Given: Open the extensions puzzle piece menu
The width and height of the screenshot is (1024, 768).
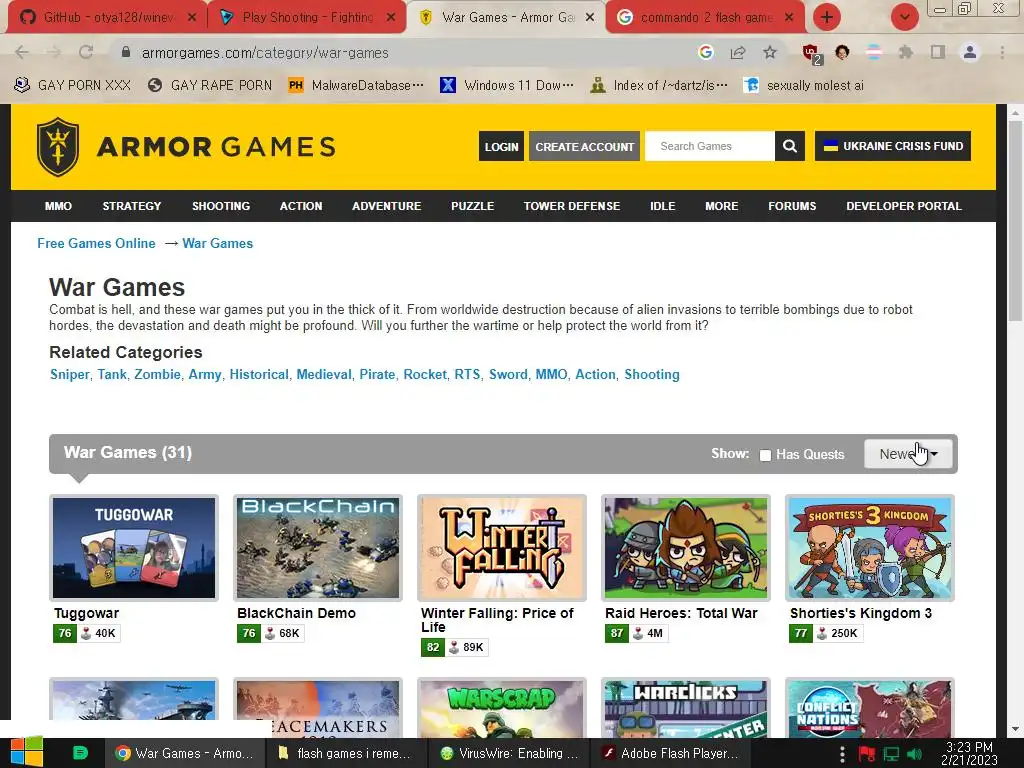Looking at the screenshot, I should [906, 52].
